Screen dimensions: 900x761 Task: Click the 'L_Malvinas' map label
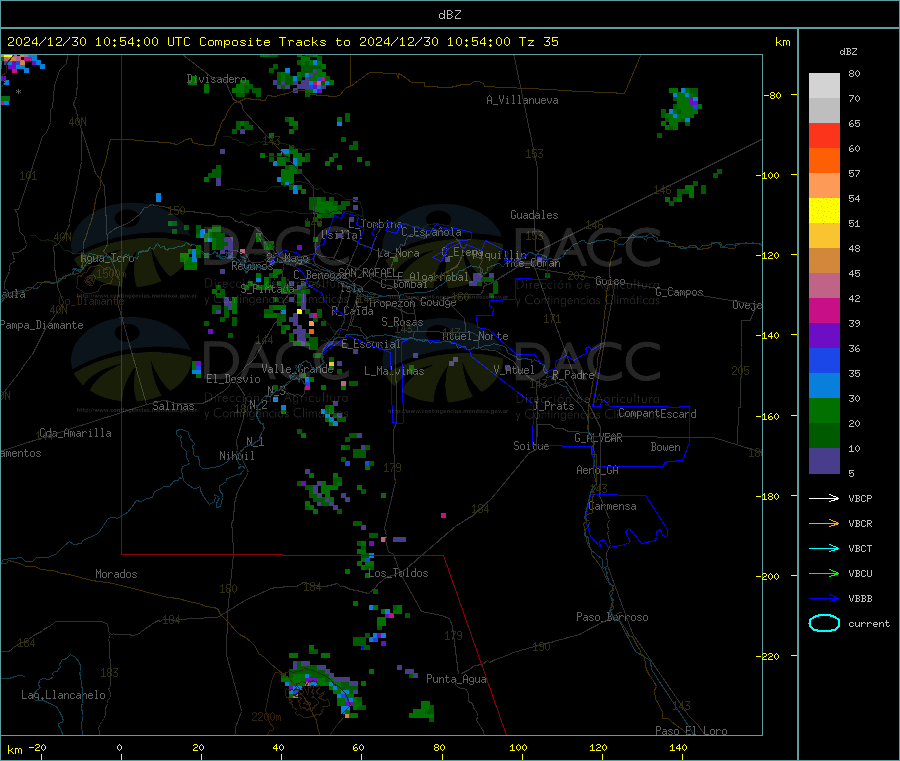[x=394, y=371]
